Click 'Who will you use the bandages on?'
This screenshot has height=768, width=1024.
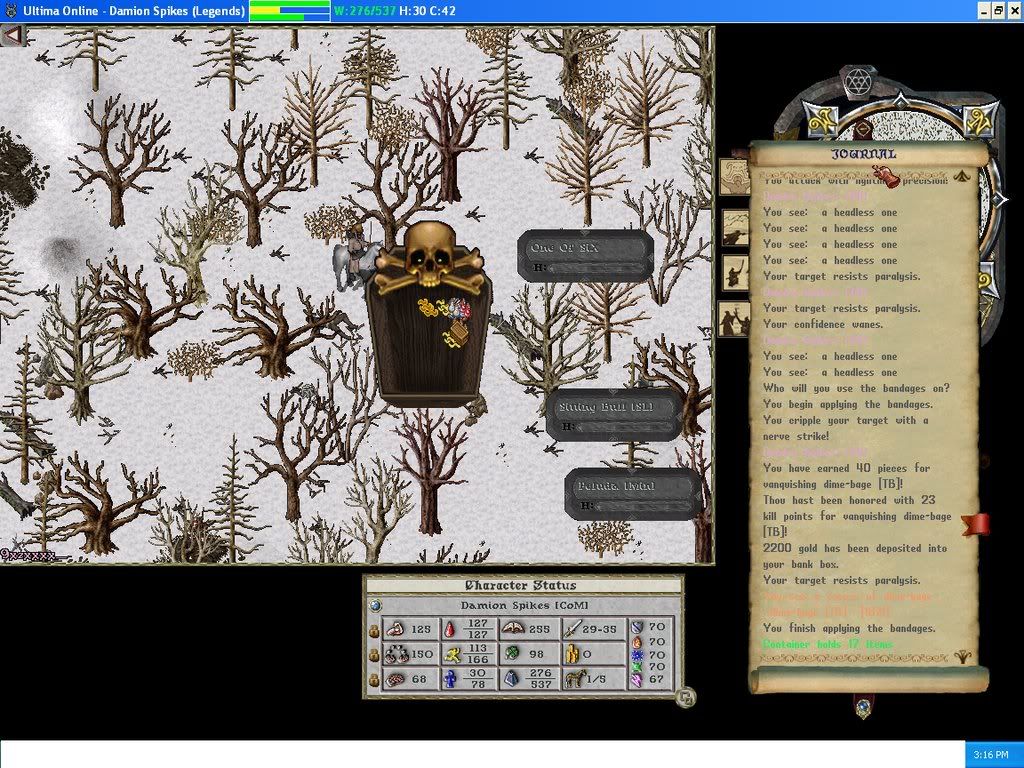tap(856, 388)
